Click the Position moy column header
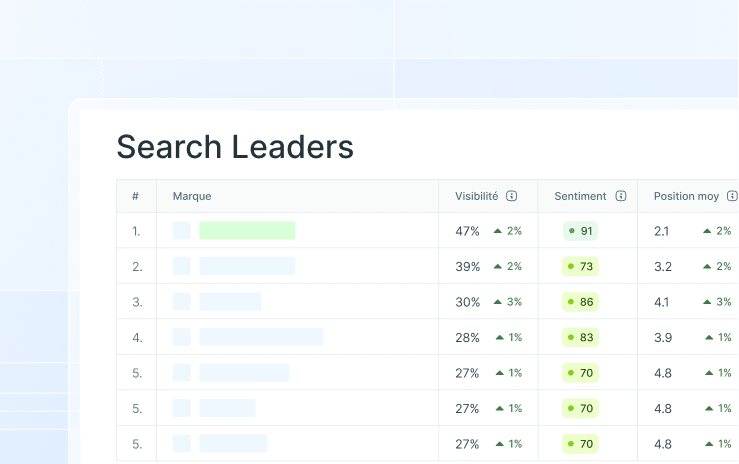Viewport: 739px width, 464px height. (x=686, y=196)
